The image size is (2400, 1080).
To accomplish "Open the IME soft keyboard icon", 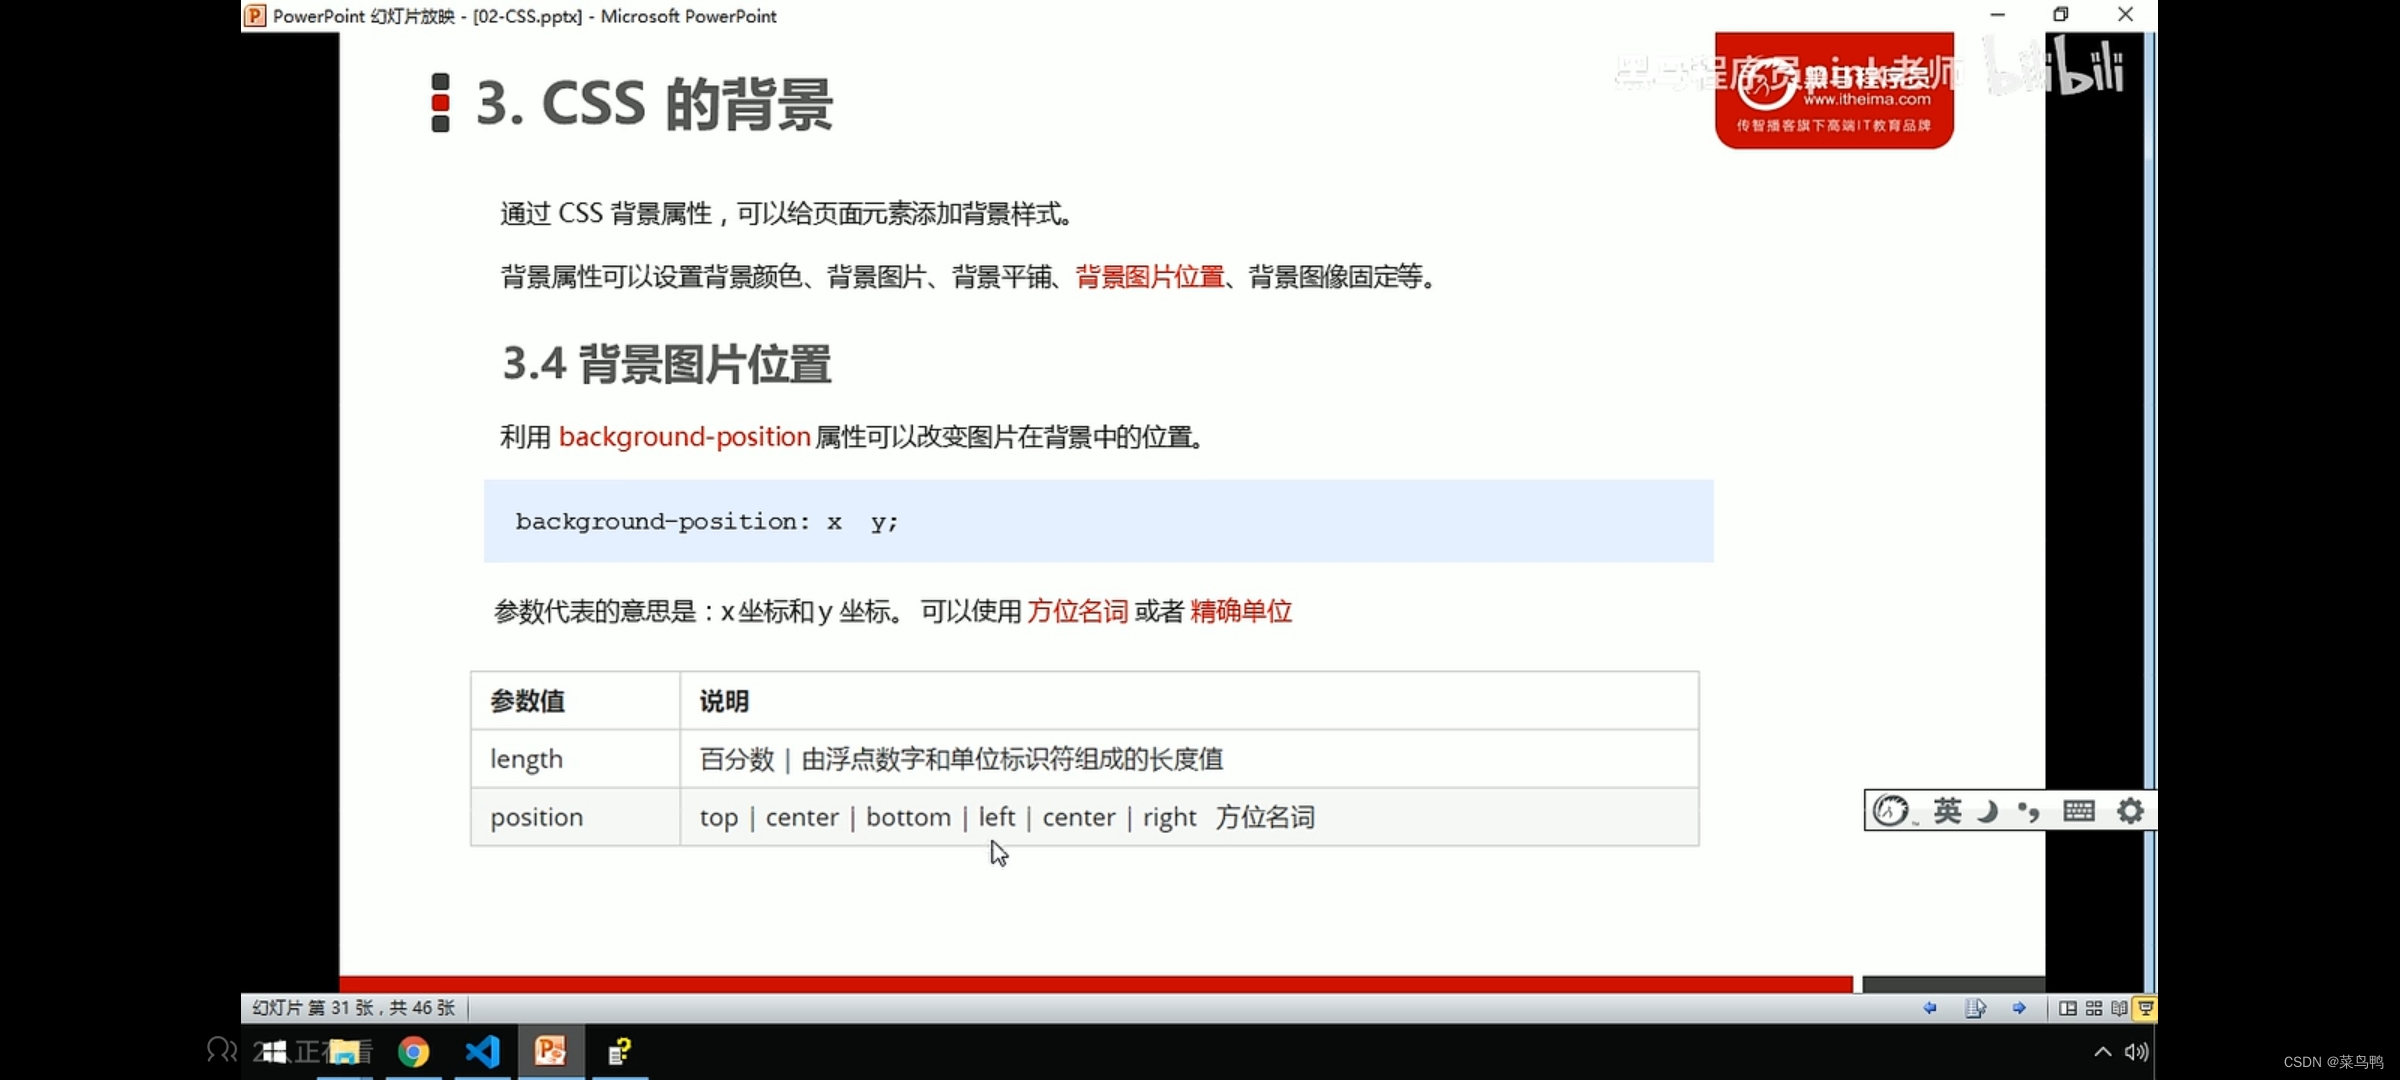I will [2078, 810].
